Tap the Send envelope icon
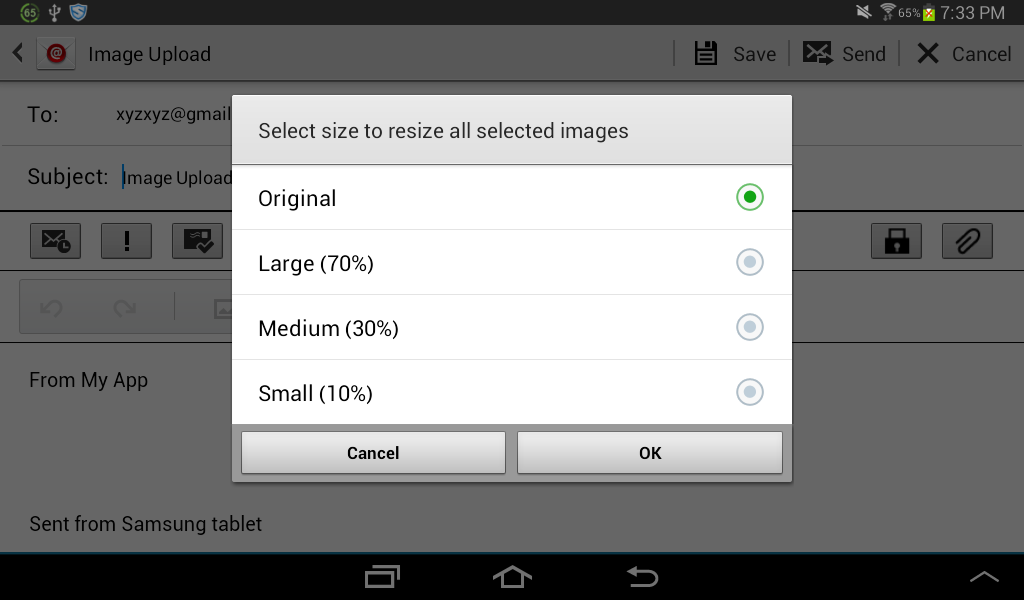The width and height of the screenshot is (1024, 600). pyautogui.click(x=818, y=54)
